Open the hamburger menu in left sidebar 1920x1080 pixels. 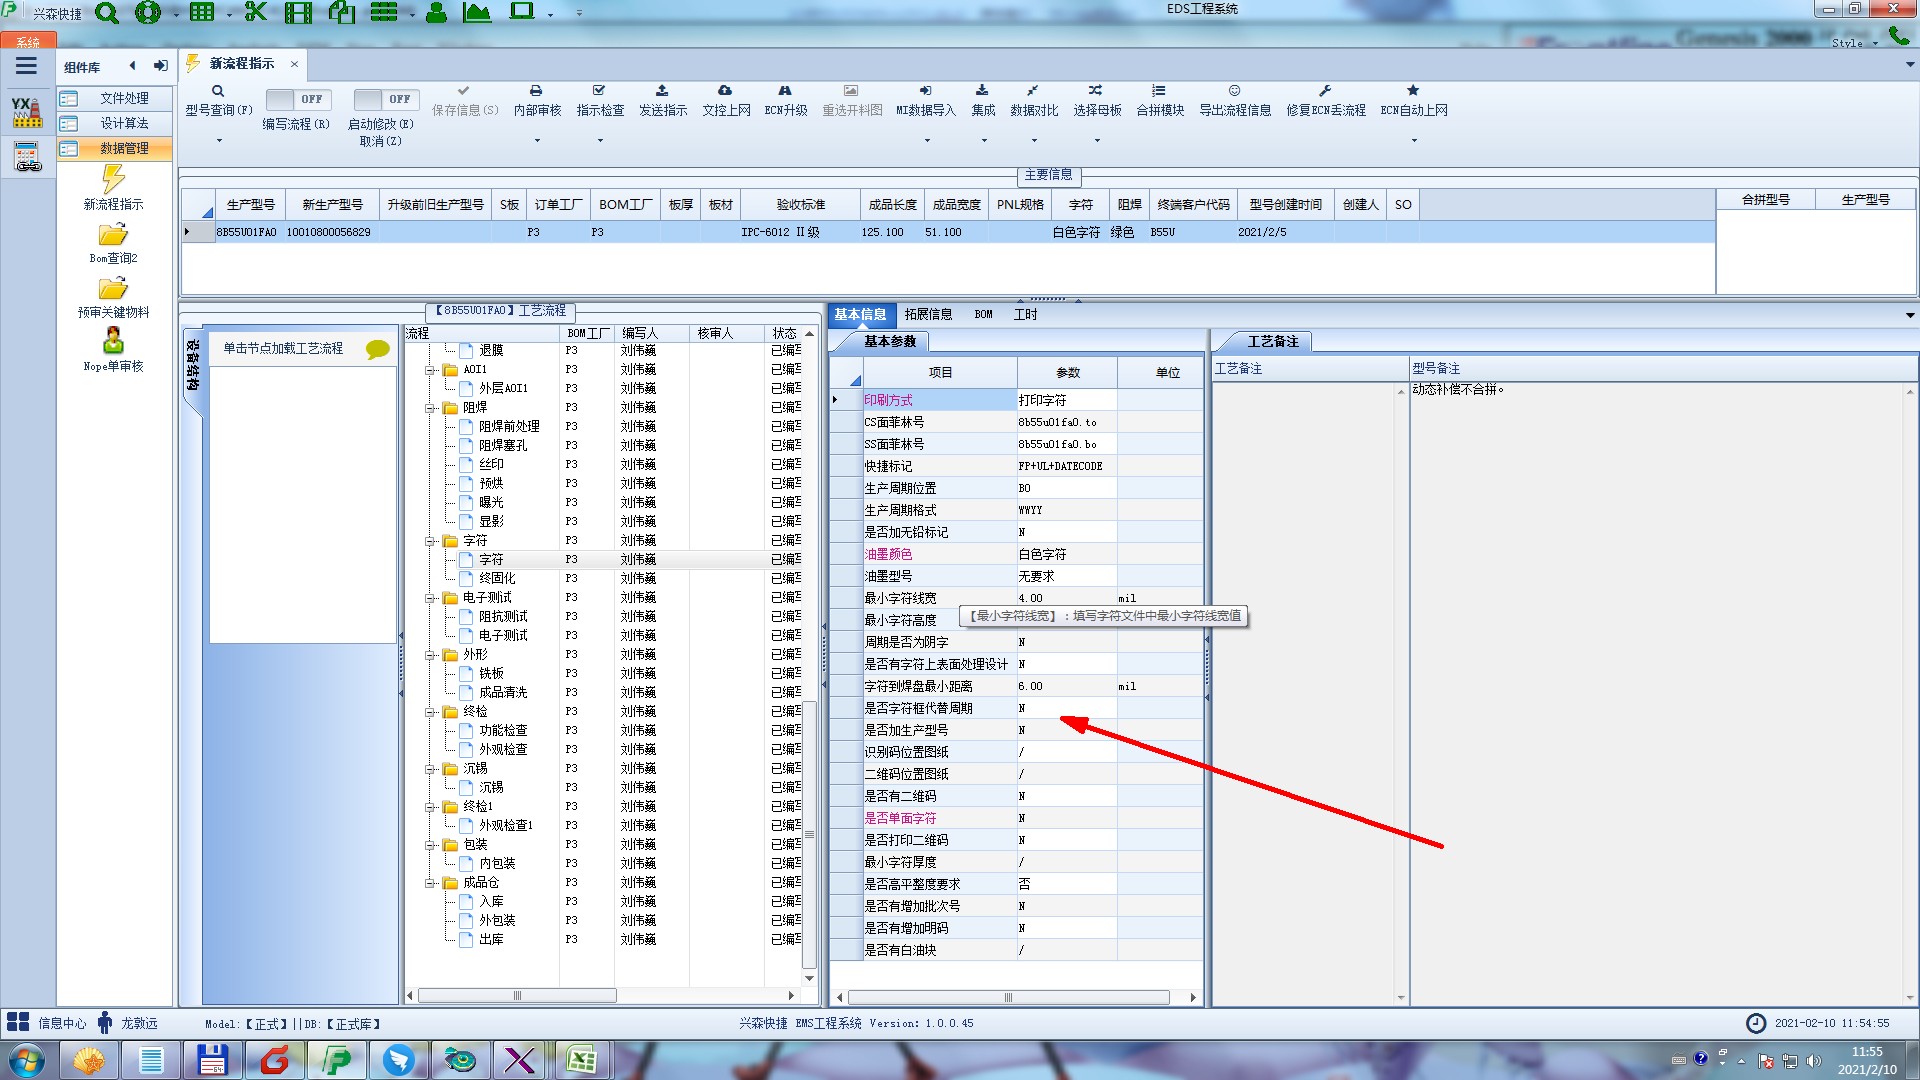coord(26,66)
